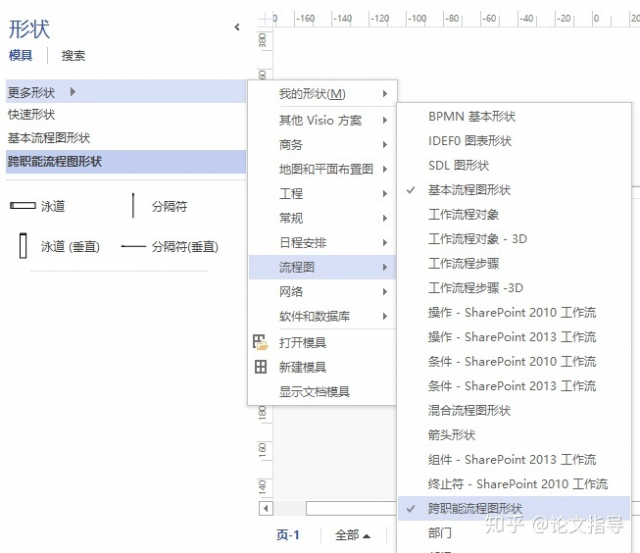
Task: Uncheck 跨职能流程图形状 in the flowchart submenu
Action: (514, 508)
